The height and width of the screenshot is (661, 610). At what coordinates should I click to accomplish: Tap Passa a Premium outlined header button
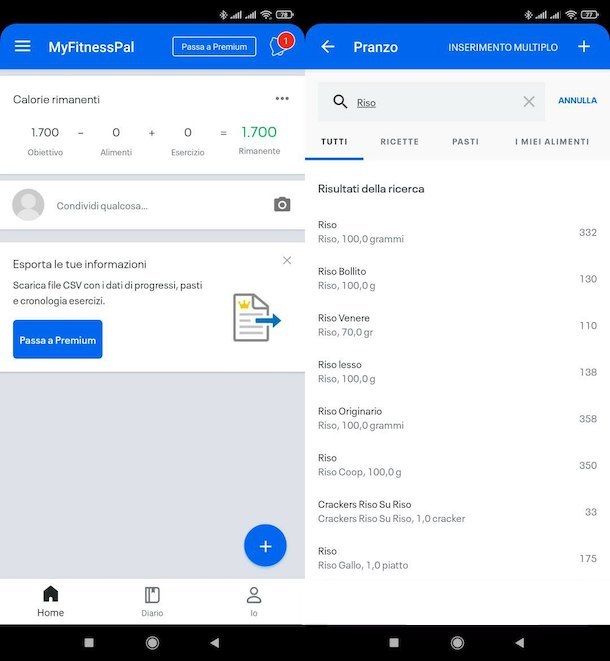pyautogui.click(x=214, y=47)
